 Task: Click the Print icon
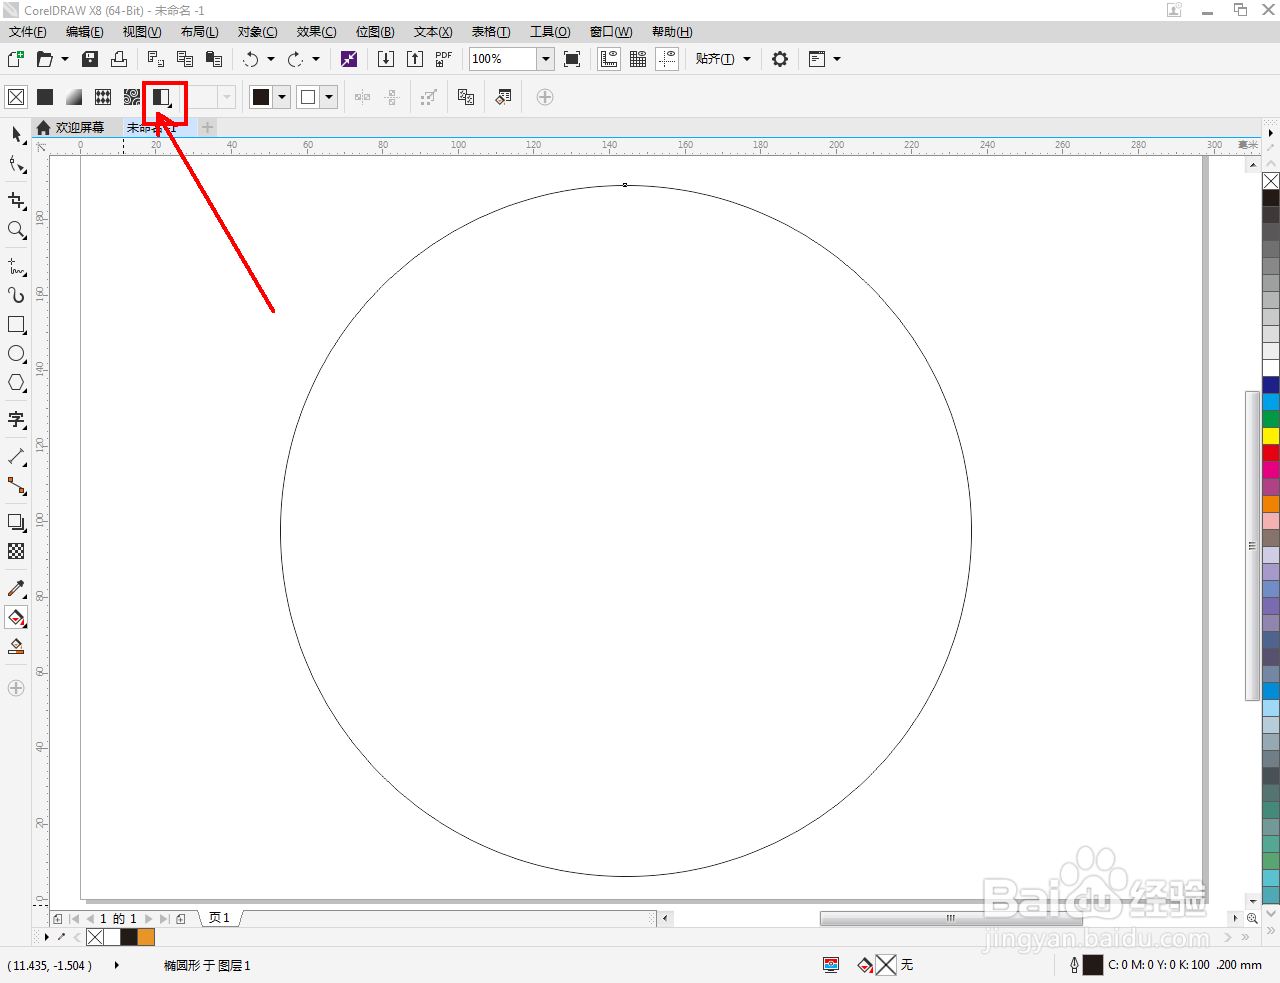point(119,59)
